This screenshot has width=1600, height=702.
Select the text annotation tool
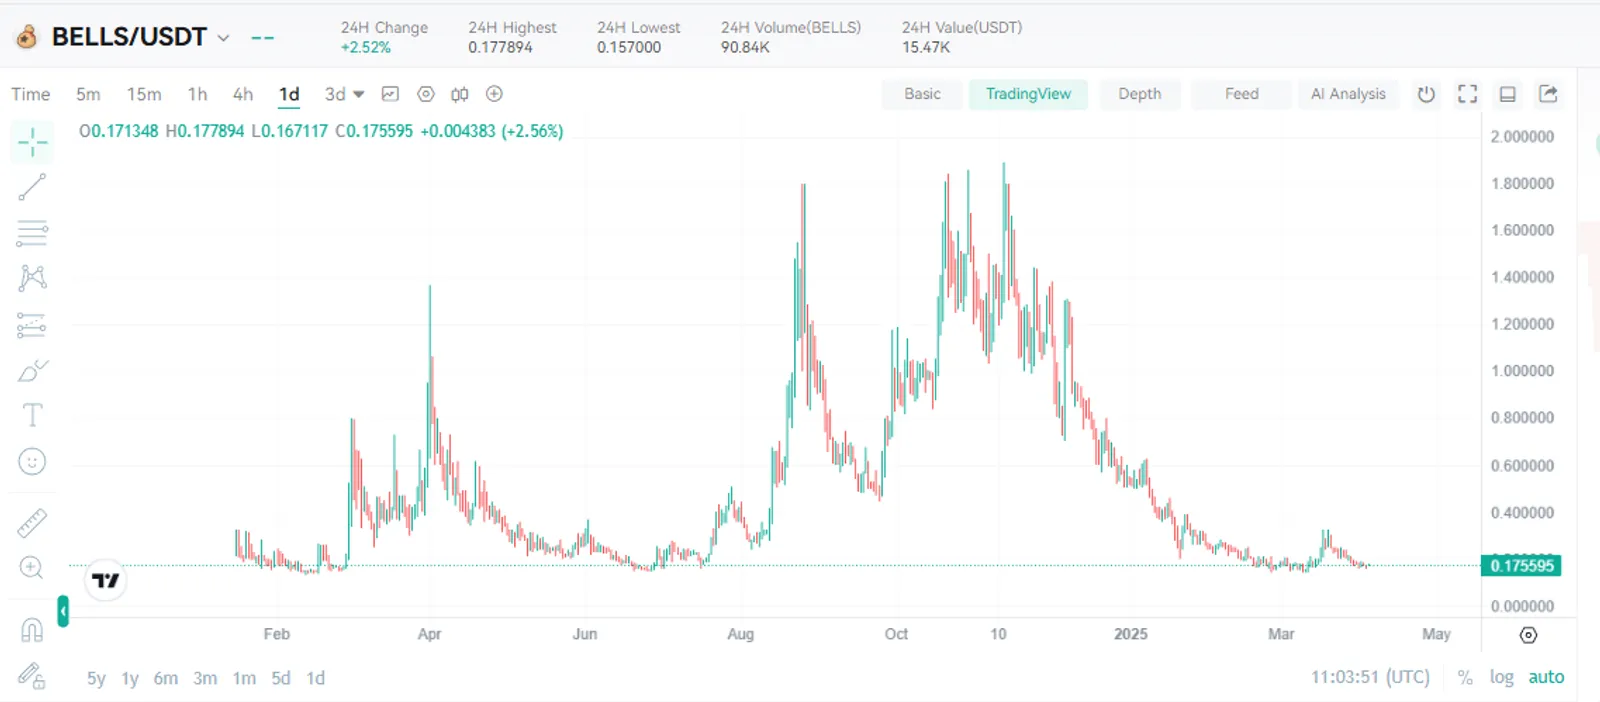point(32,415)
